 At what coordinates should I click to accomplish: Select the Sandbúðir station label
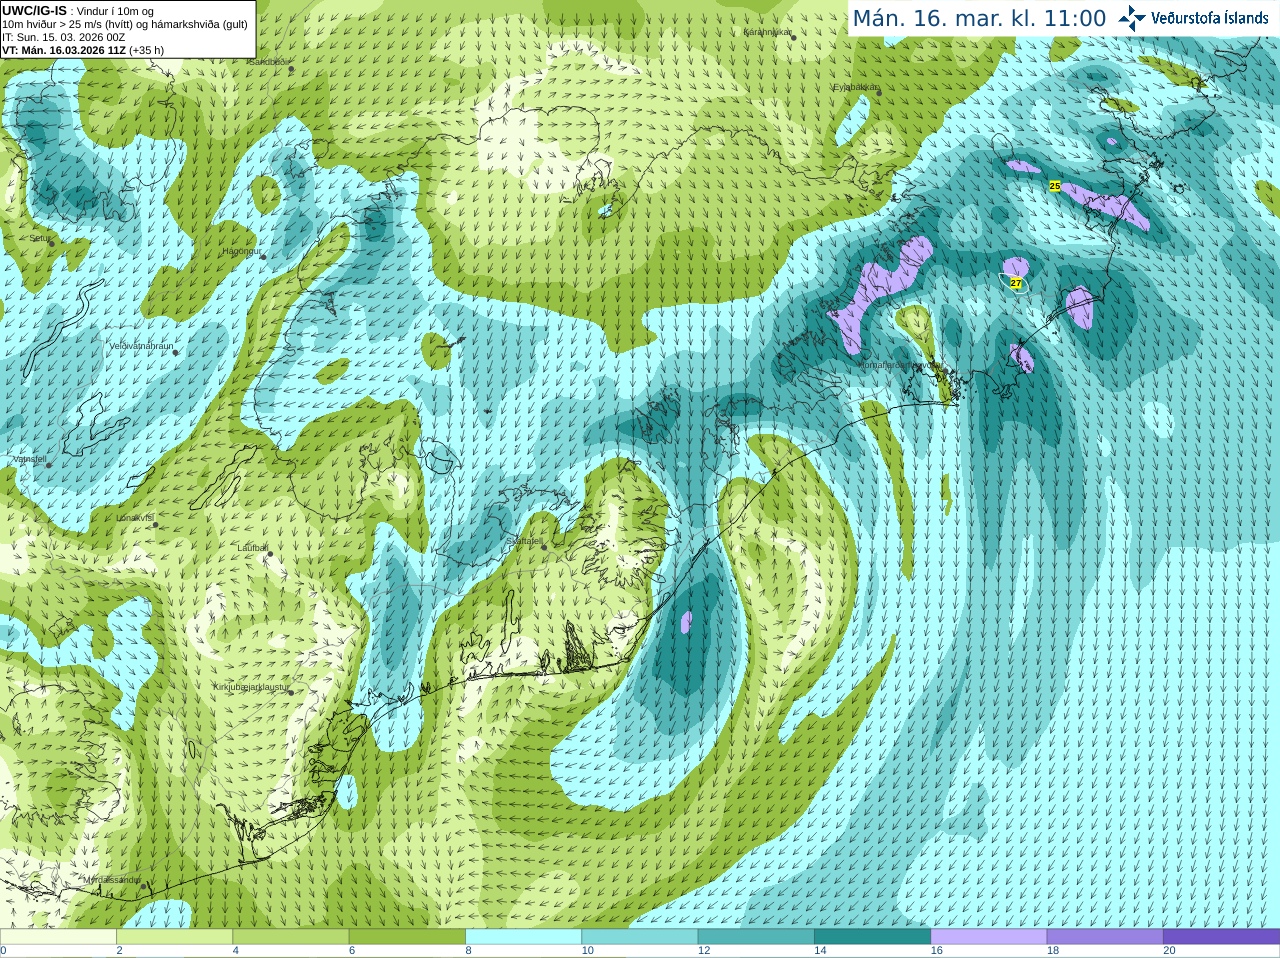pos(268,61)
